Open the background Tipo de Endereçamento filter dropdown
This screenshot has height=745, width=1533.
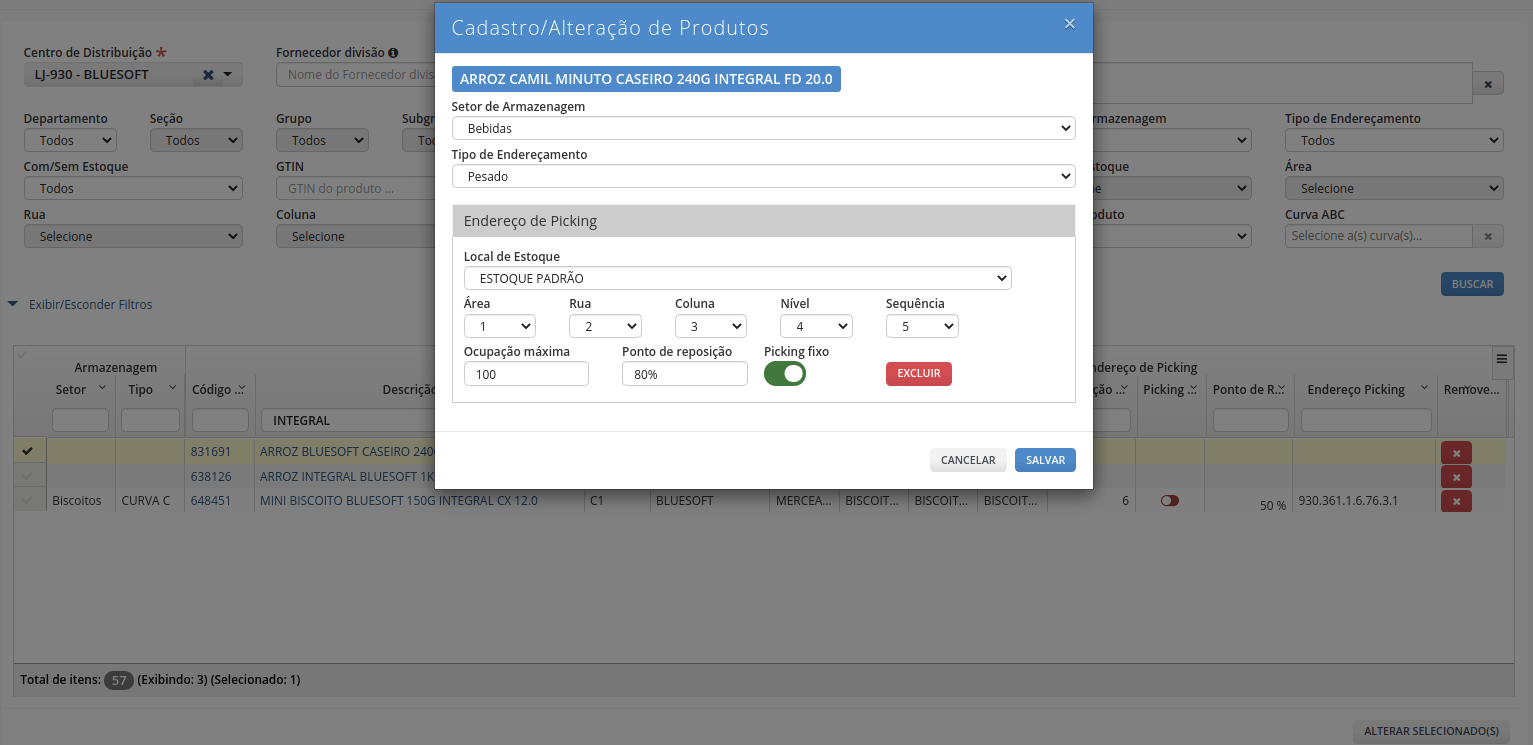1394,141
